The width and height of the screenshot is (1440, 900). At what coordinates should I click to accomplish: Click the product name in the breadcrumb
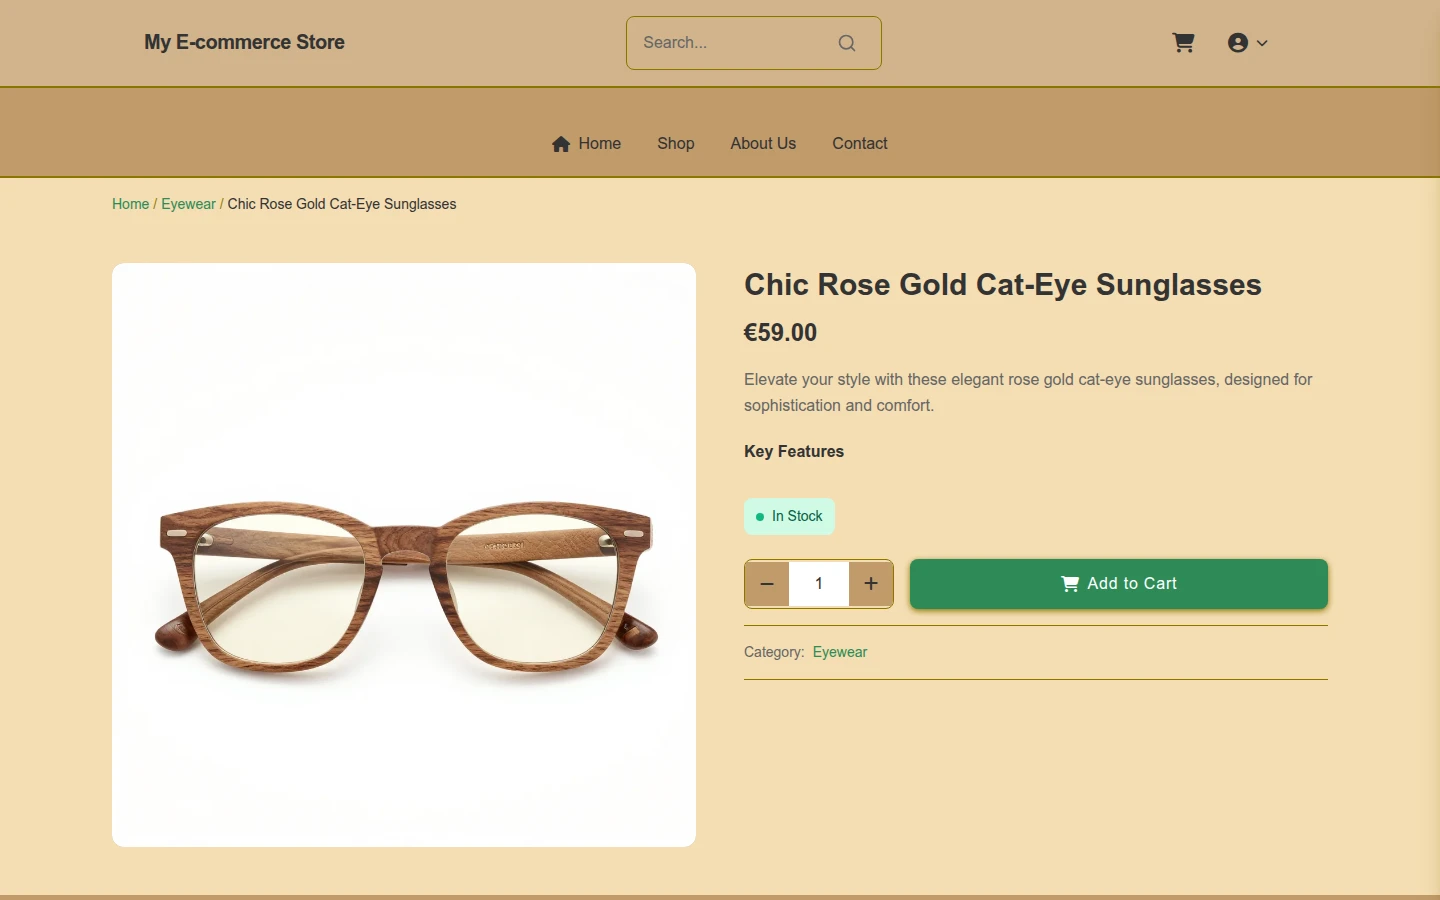[x=342, y=204]
